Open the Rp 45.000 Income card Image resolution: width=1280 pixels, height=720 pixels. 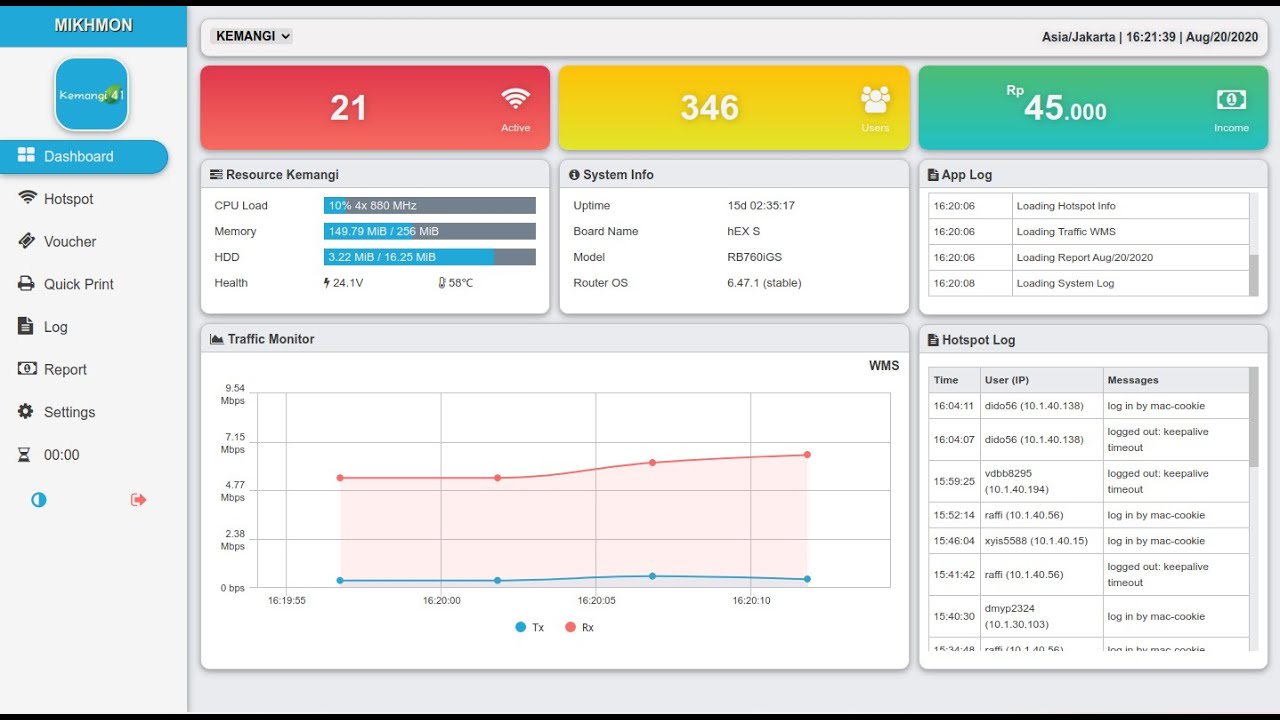1093,108
